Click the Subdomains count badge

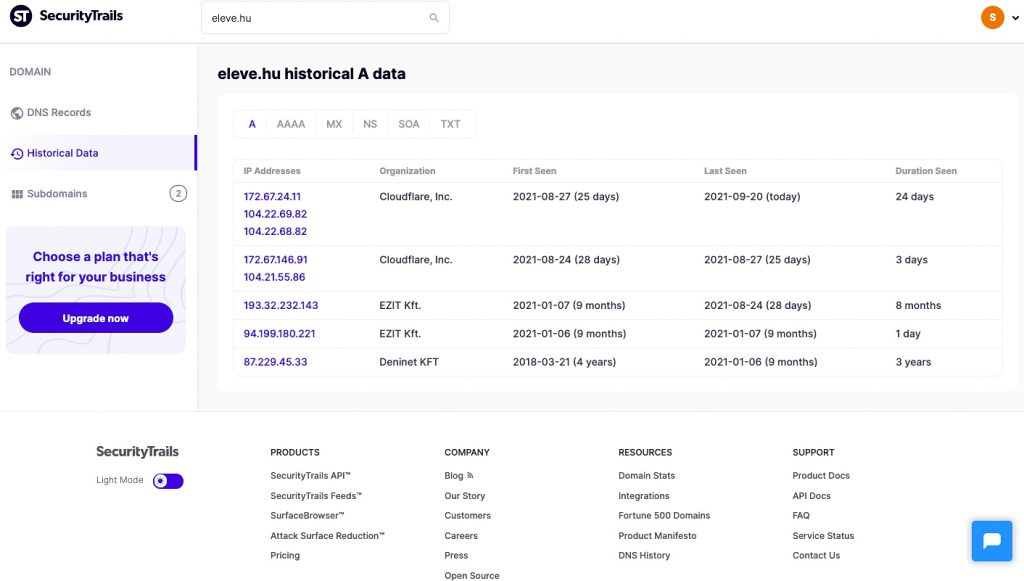(178, 193)
